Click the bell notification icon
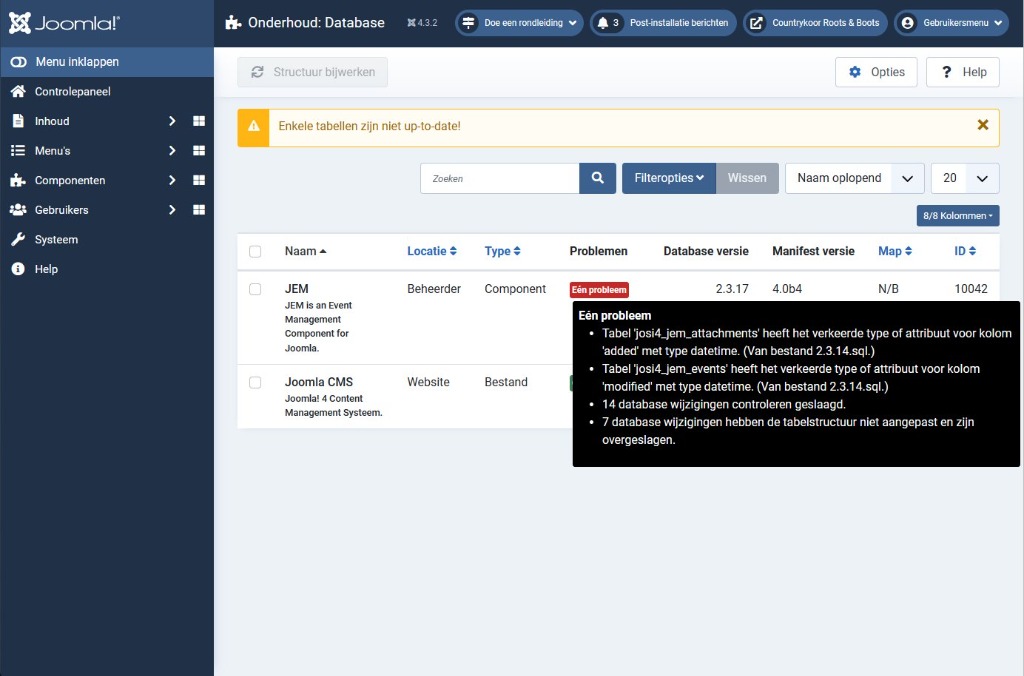The width and height of the screenshot is (1024, 676). pos(603,23)
